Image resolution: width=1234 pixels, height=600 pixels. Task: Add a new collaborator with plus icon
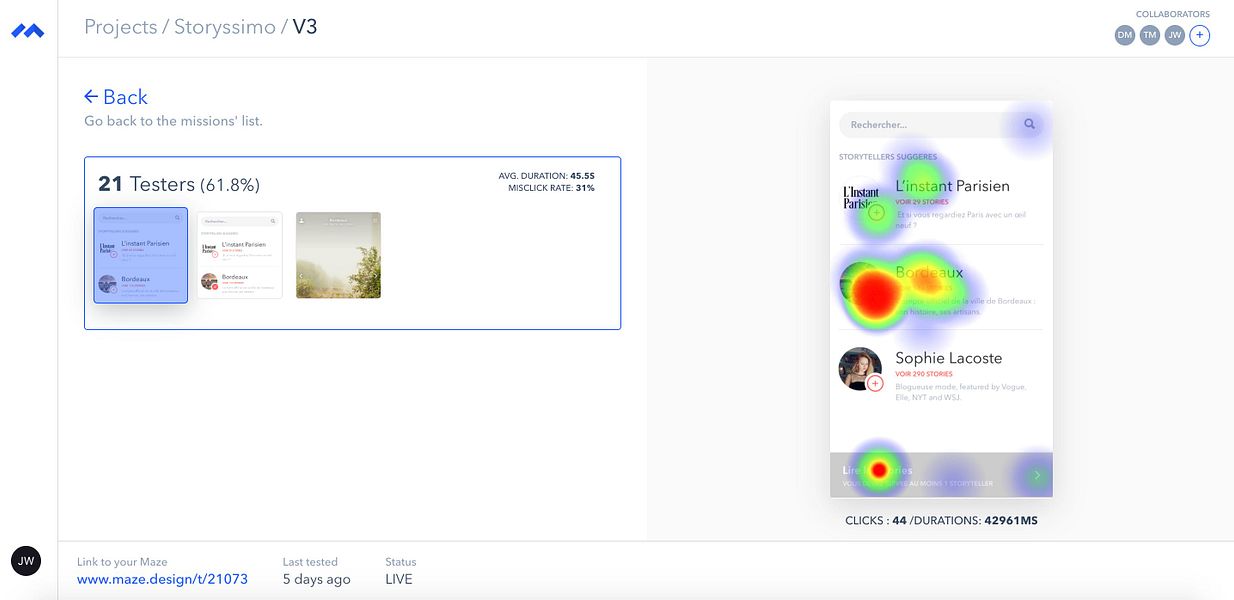coord(1200,35)
